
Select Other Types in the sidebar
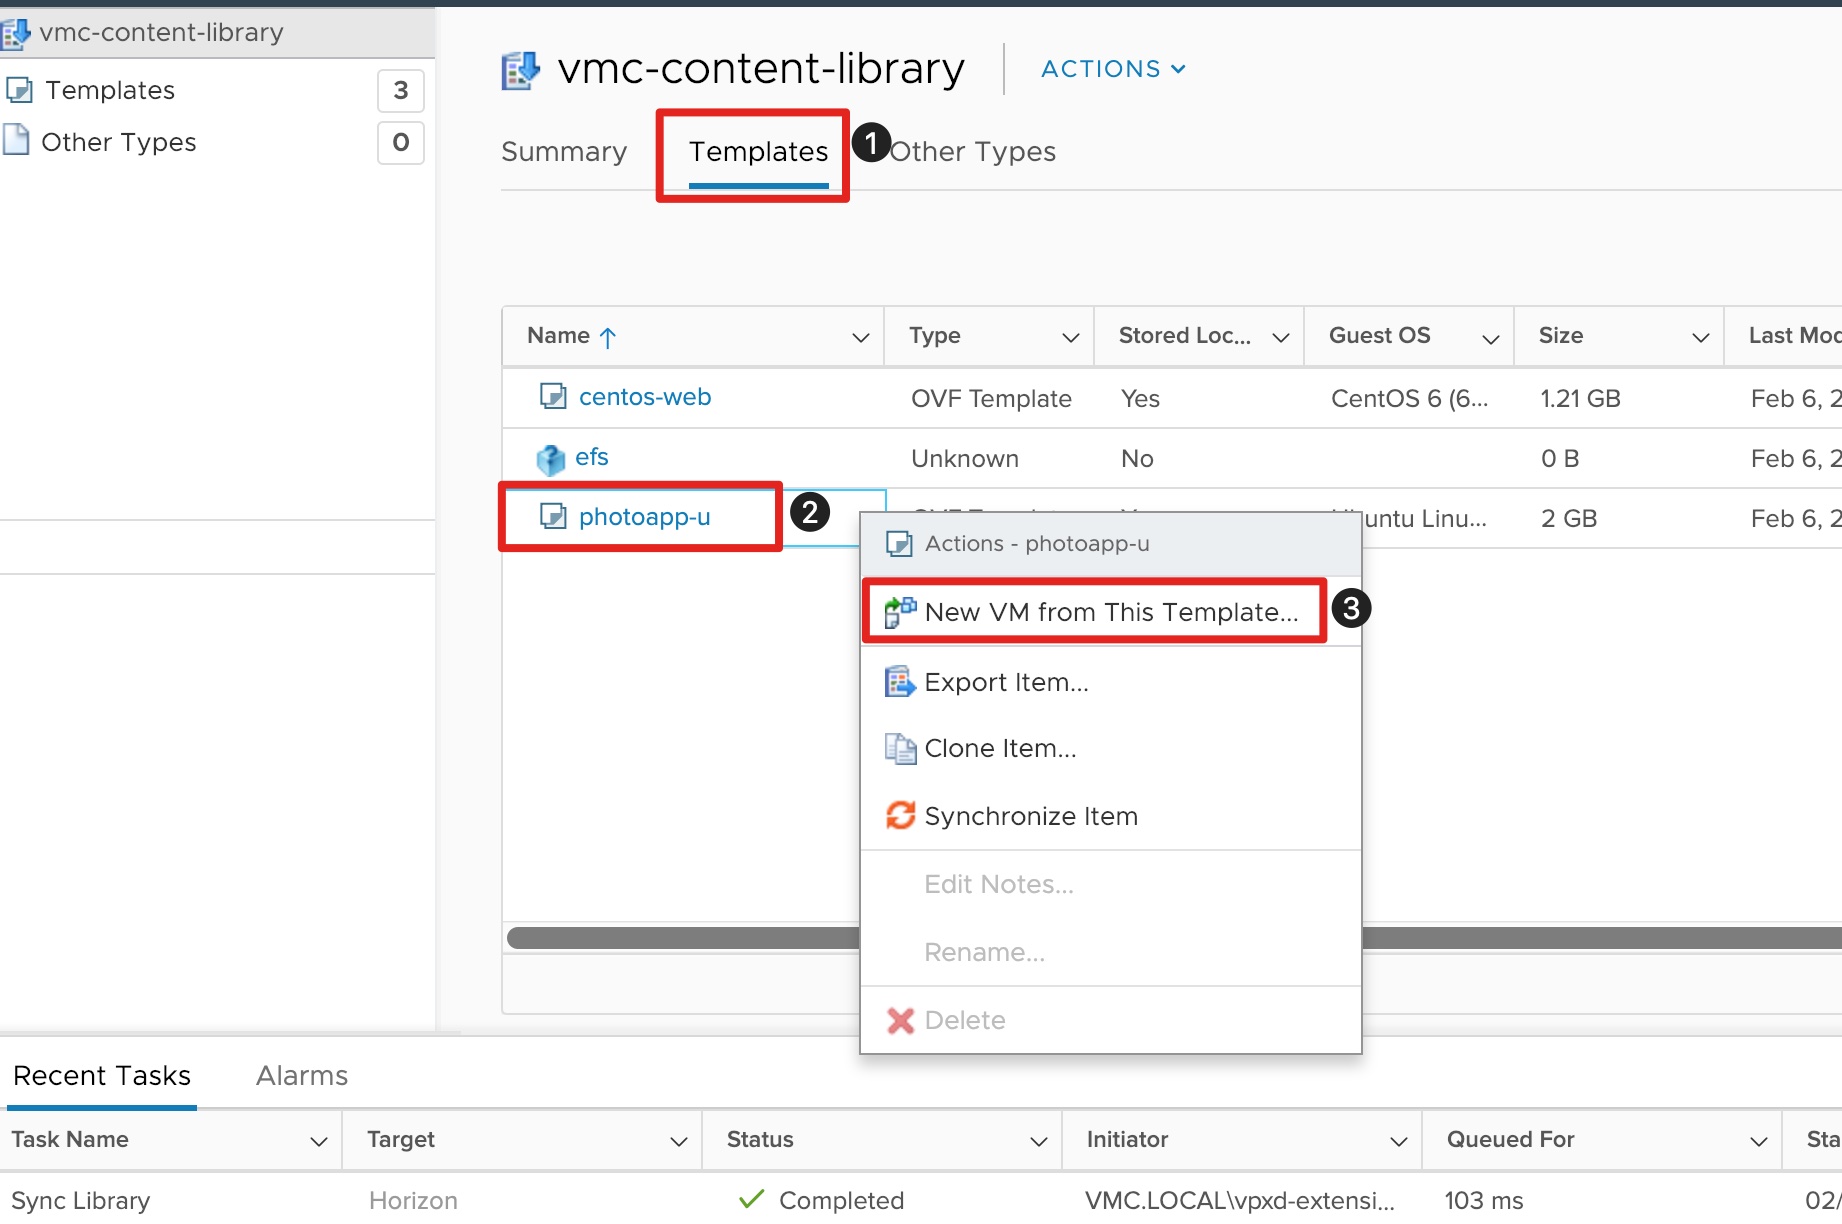[x=118, y=142]
